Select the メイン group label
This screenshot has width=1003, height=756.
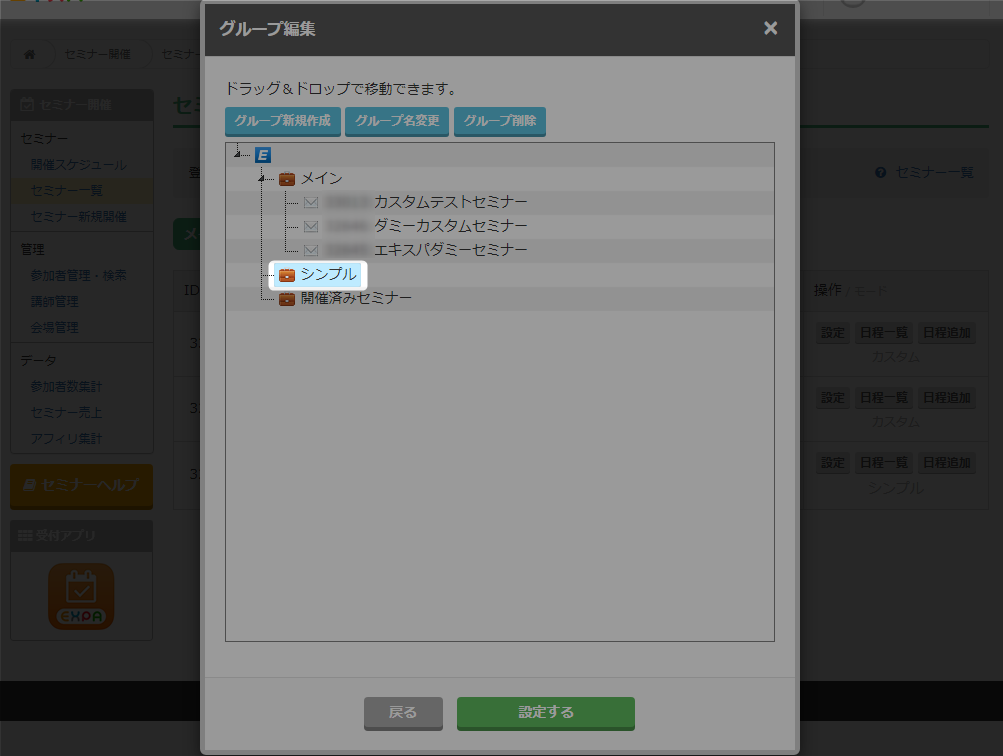point(322,178)
